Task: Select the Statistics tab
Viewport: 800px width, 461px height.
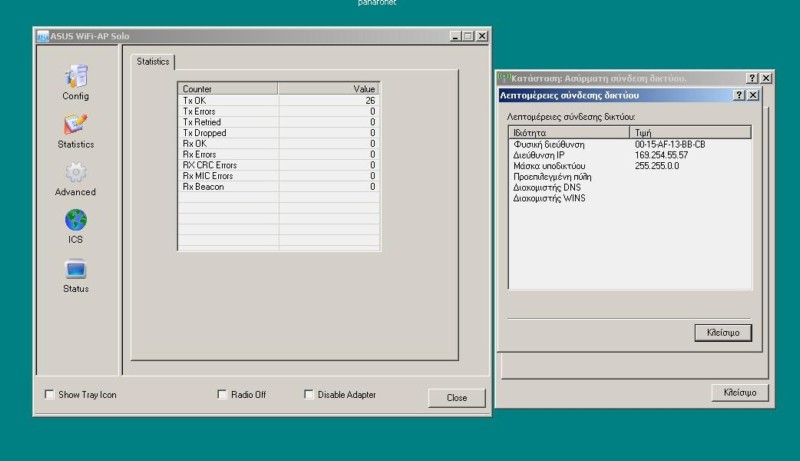Action: tap(153, 62)
